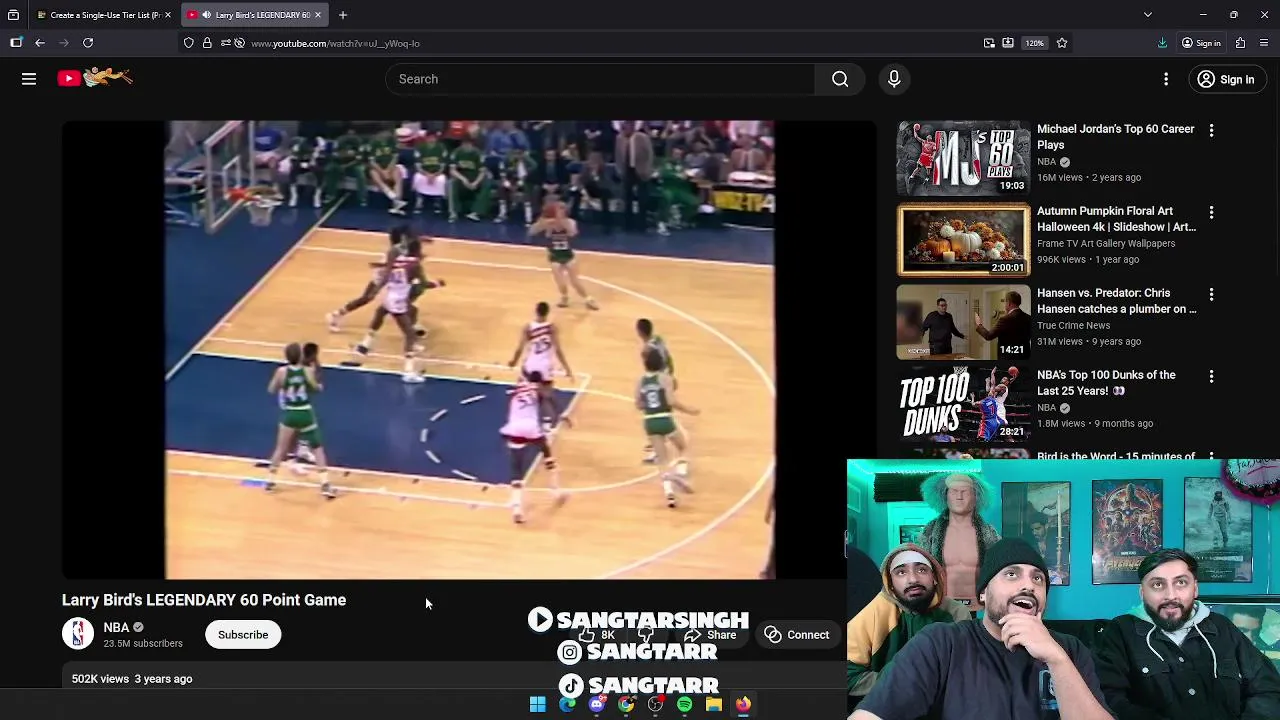This screenshot has height=720, width=1280.
Task: Focus the YouTube Search input field
Action: point(600,79)
